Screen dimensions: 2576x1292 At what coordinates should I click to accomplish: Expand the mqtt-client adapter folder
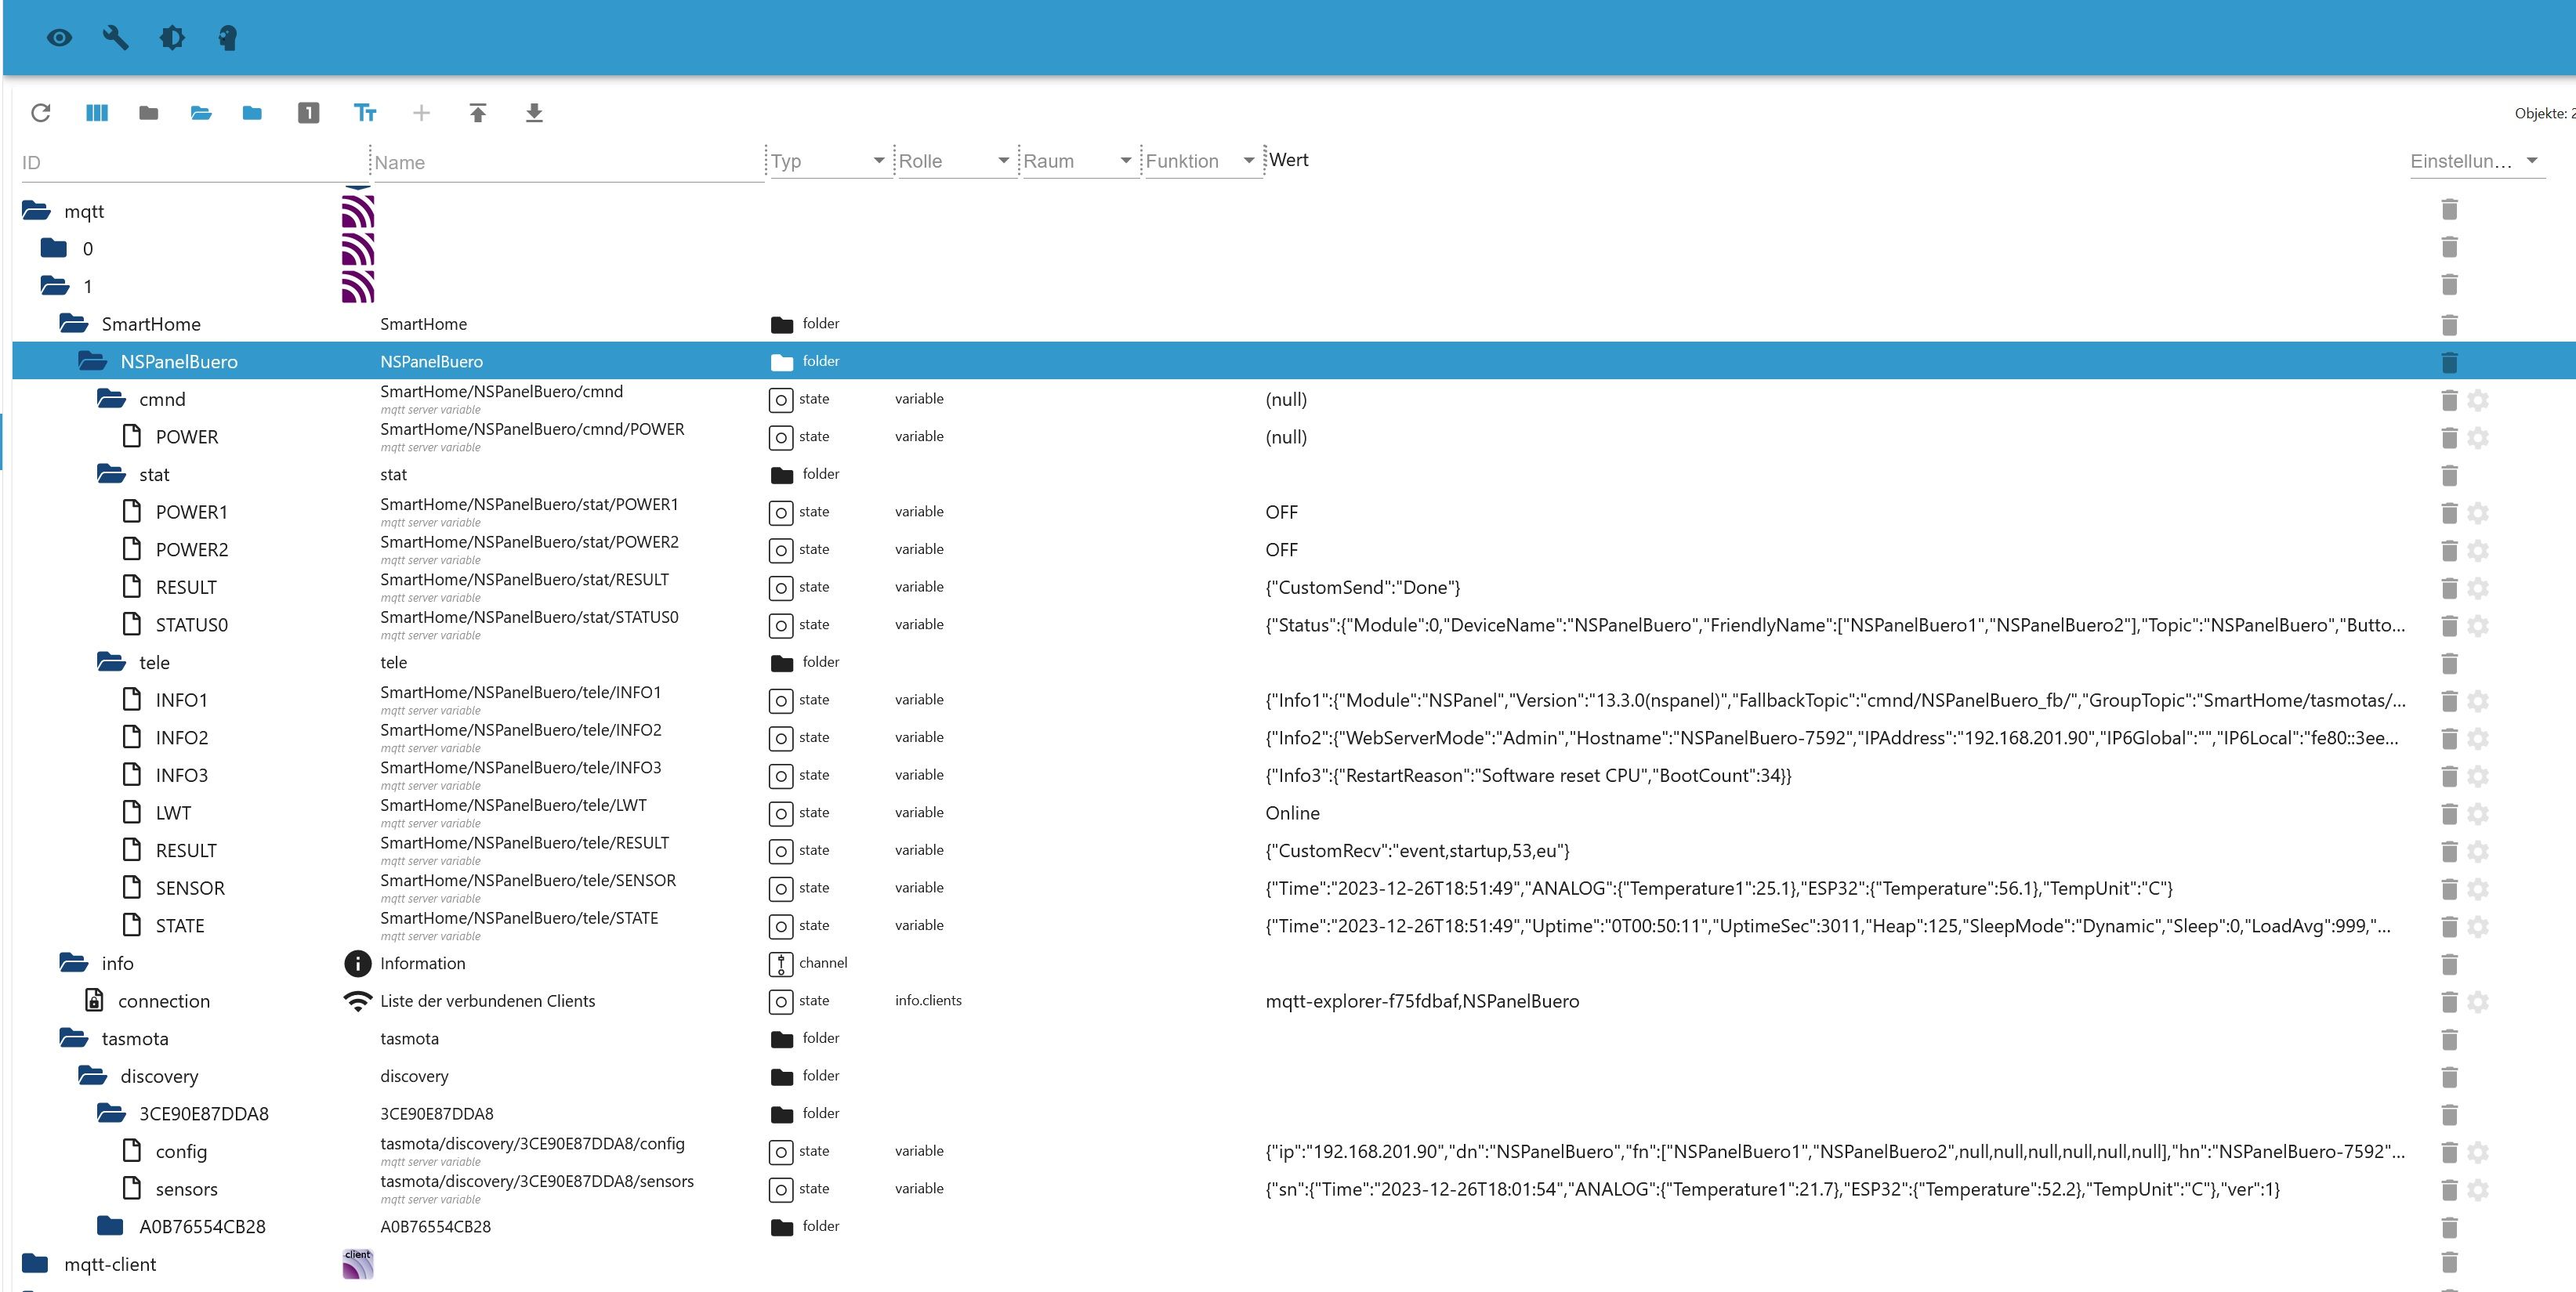coord(35,1263)
